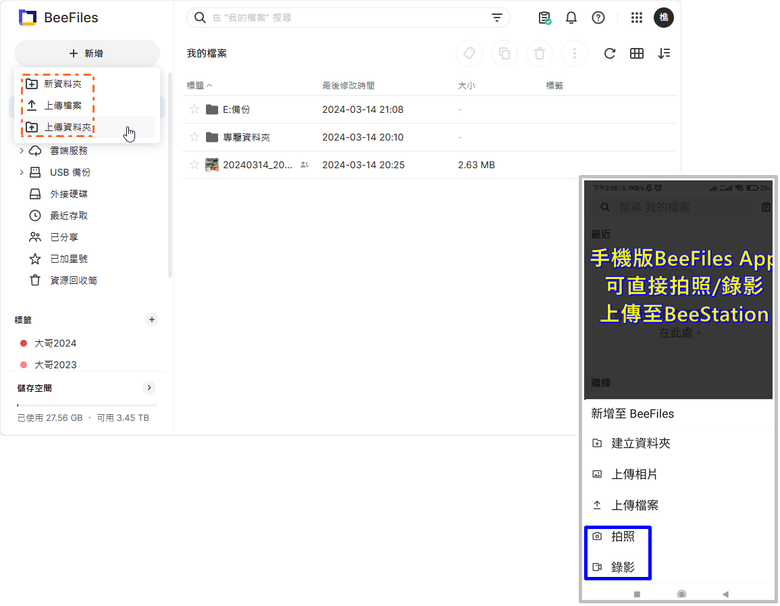The height and width of the screenshot is (606, 780).
Task: Click the user account avatar
Action: [664, 18]
